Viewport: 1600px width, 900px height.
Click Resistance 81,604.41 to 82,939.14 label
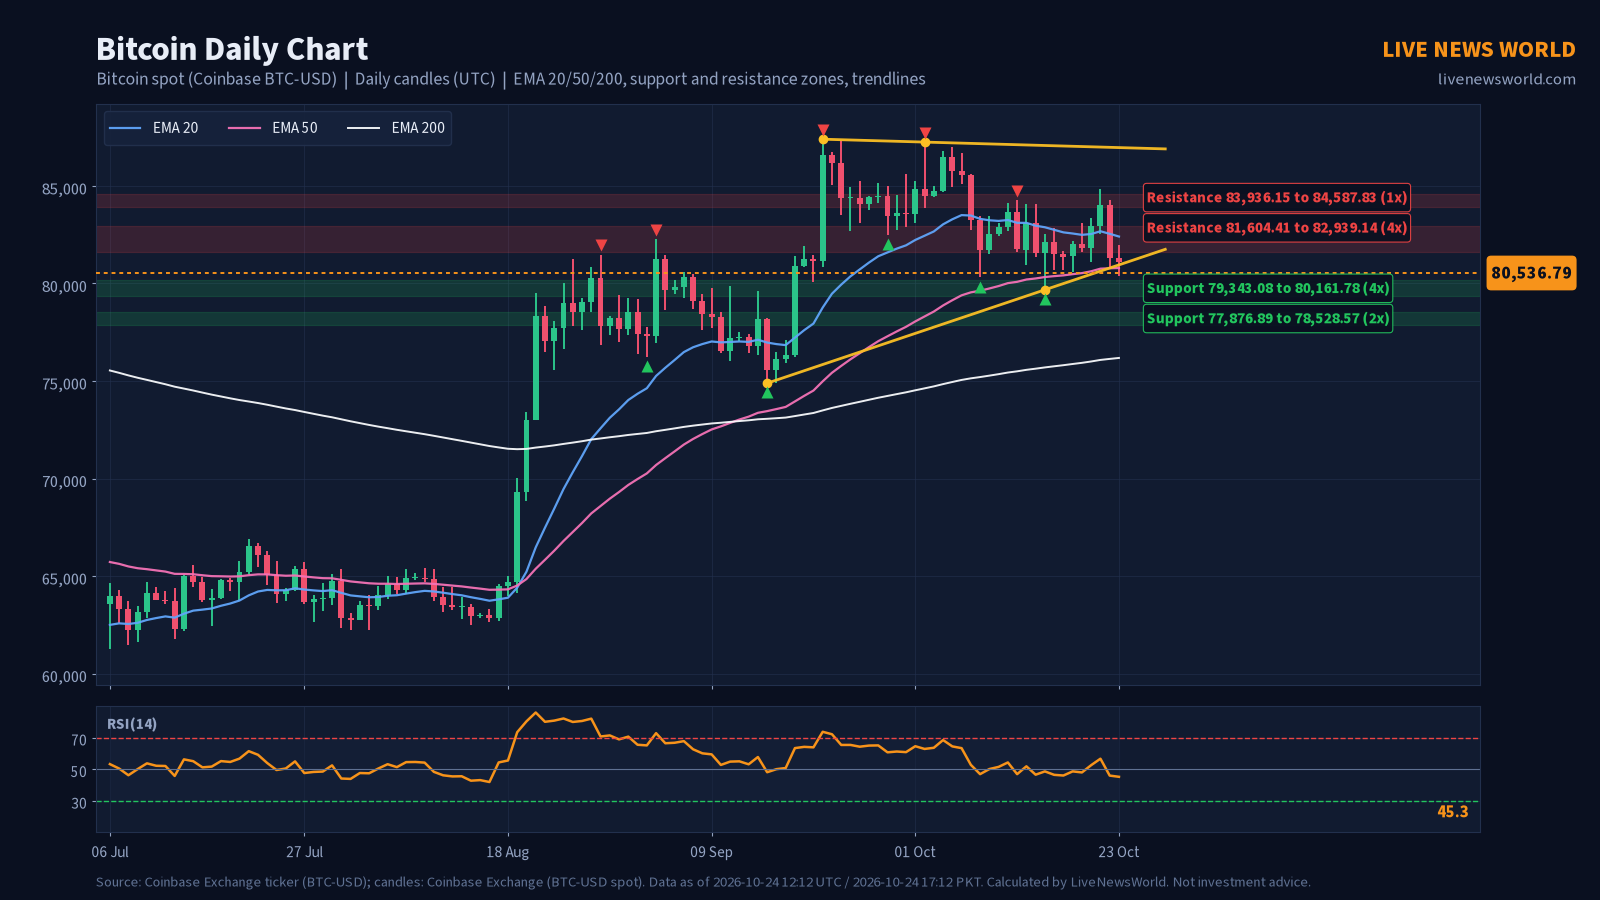pyautogui.click(x=1277, y=228)
